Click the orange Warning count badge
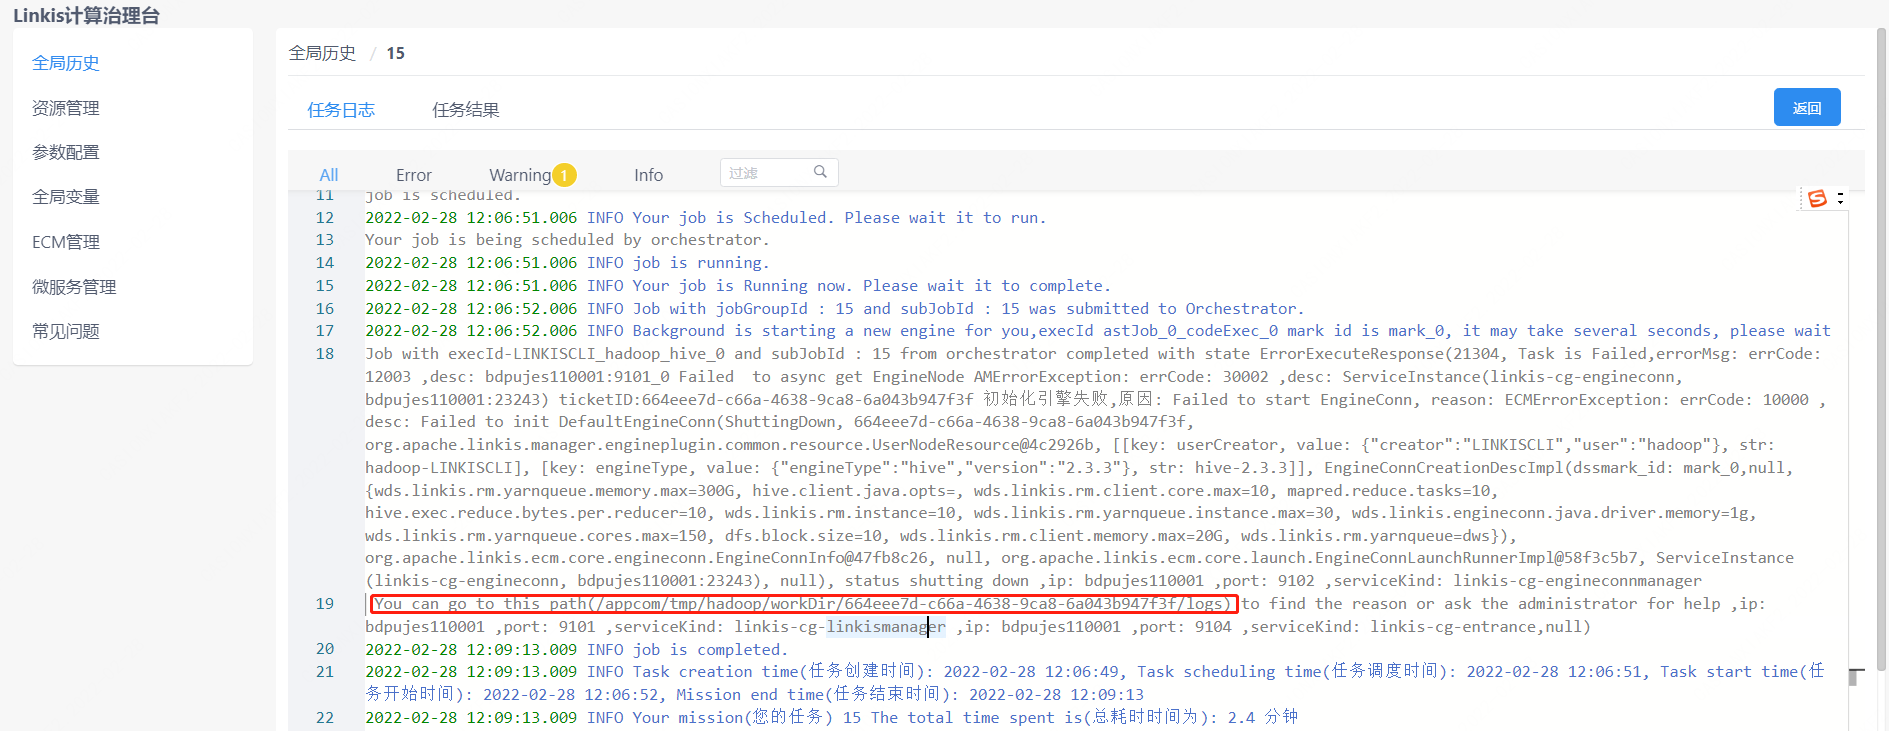 click(x=564, y=175)
